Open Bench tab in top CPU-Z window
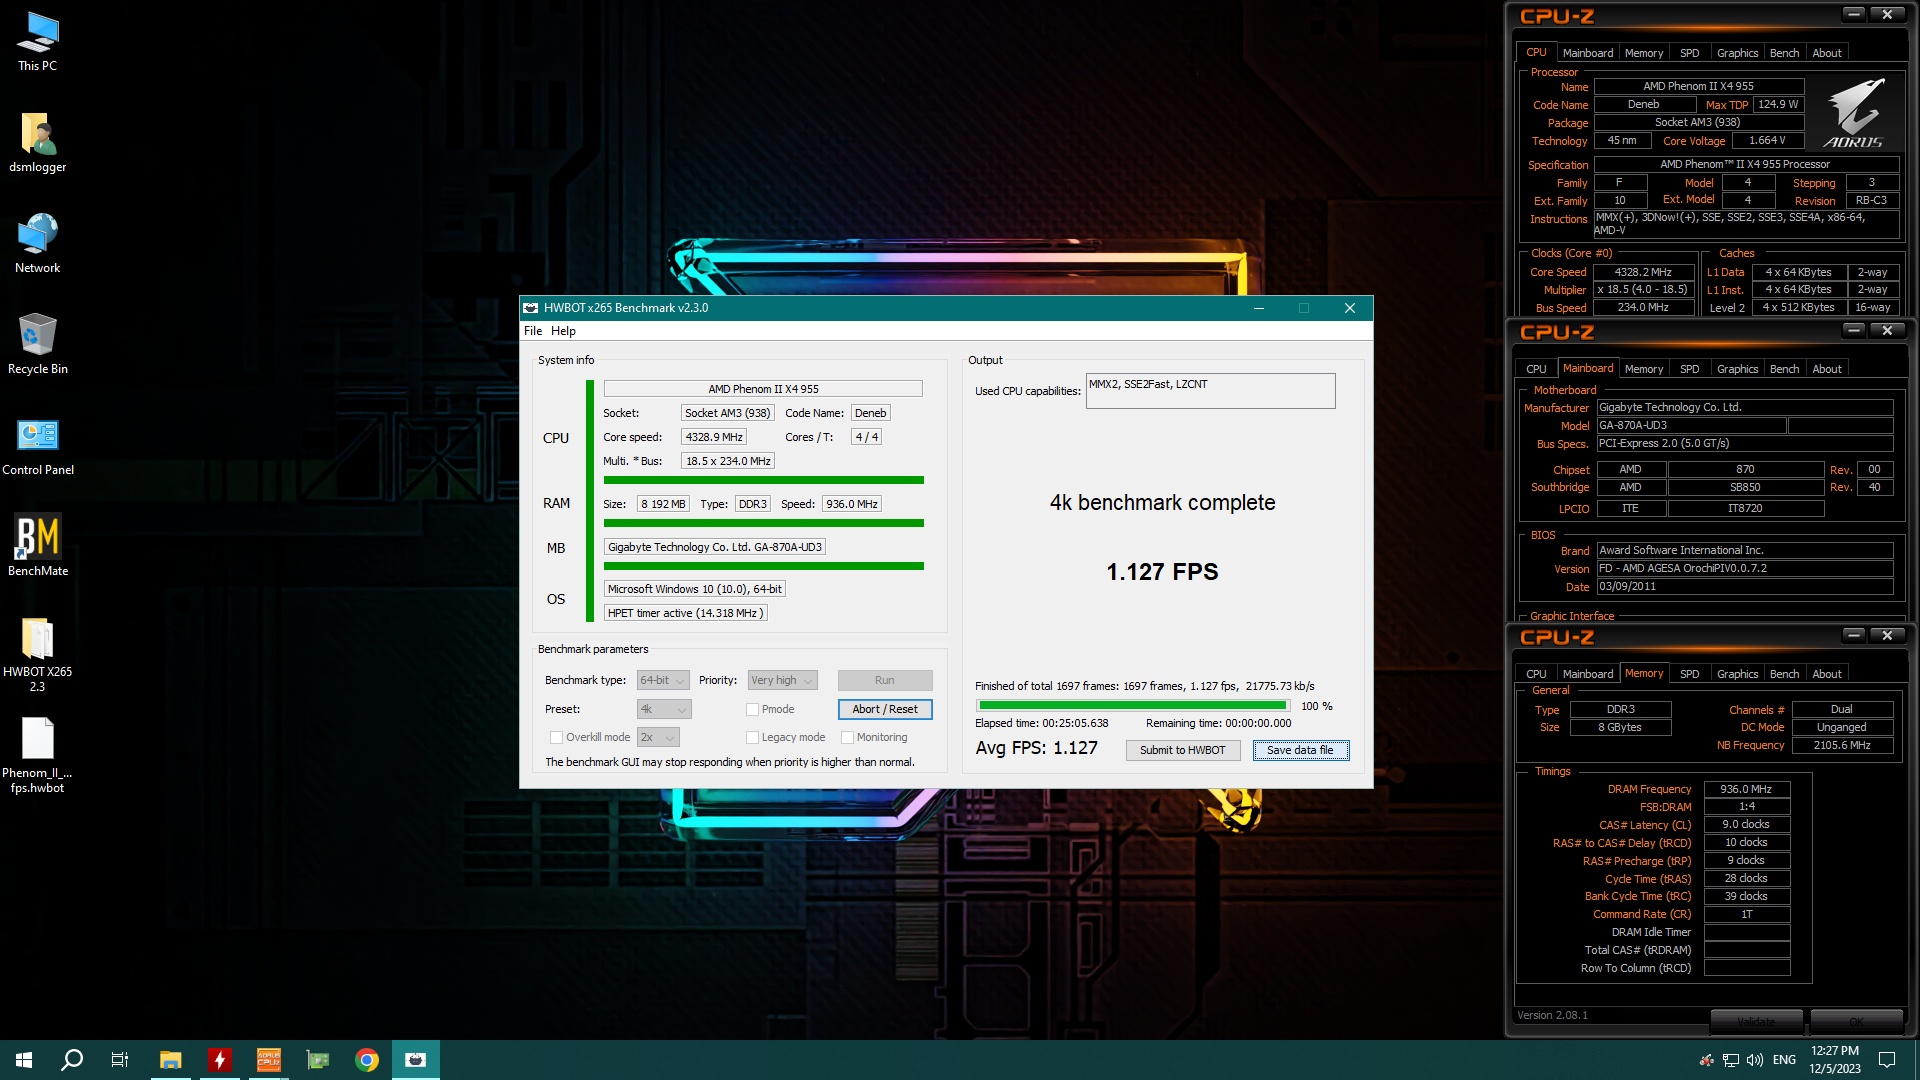This screenshot has width=1920, height=1080. click(x=1784, y=53)
